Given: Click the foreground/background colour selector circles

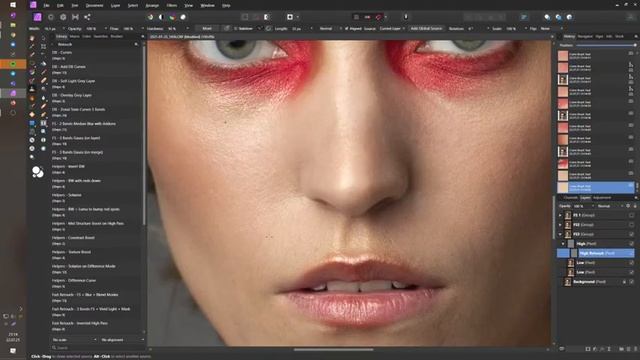Looking at the screenshot, I should click(38, 172).
